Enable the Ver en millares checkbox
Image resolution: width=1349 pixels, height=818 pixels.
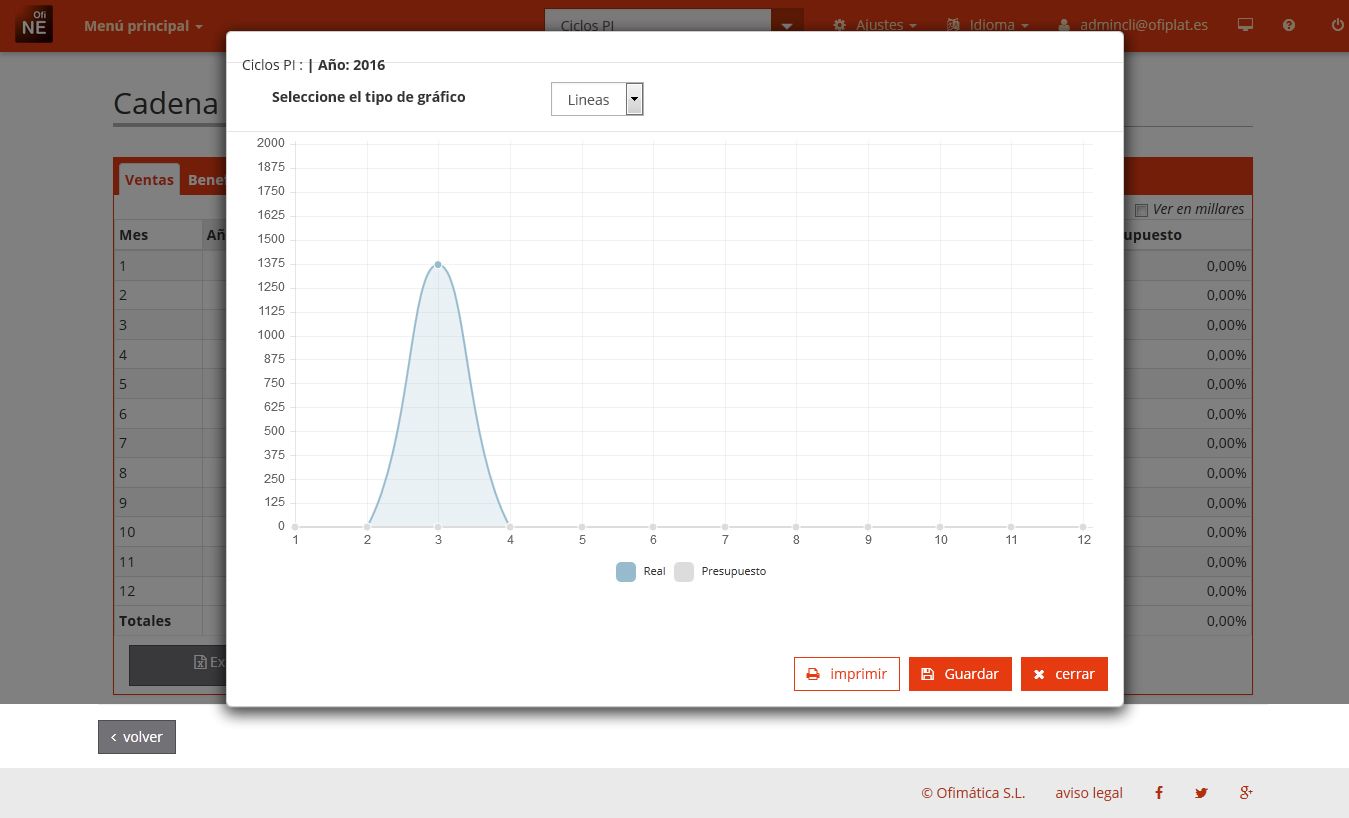click(x=1141, y=210)
